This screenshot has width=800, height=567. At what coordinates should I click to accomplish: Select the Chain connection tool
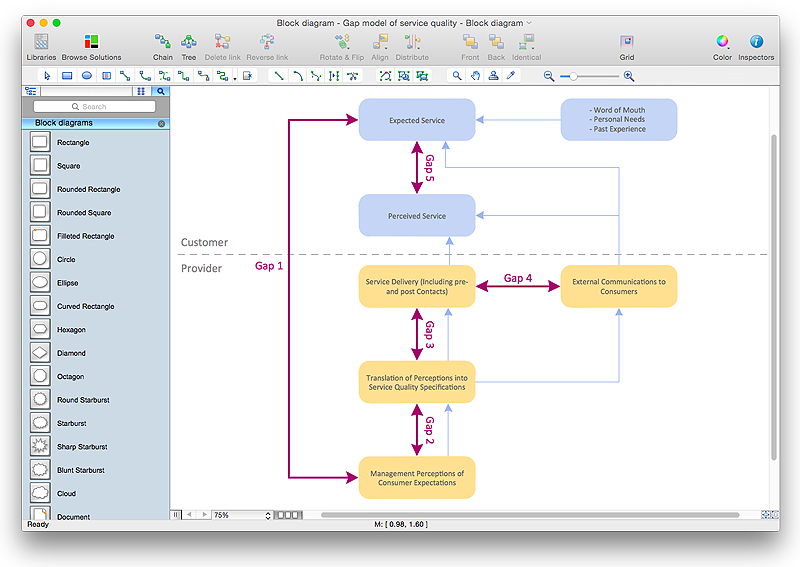[x=162, y=43]
